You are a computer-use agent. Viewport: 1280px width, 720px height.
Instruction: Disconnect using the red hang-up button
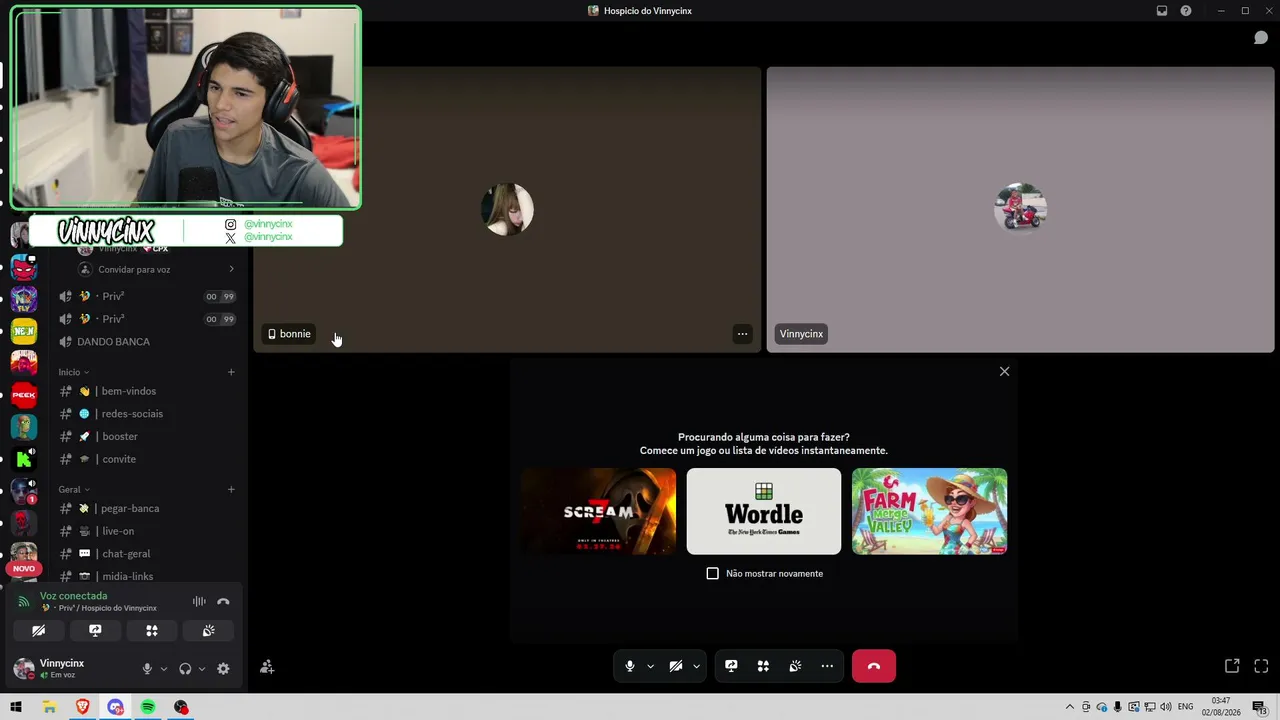click(x=874, y=666)
